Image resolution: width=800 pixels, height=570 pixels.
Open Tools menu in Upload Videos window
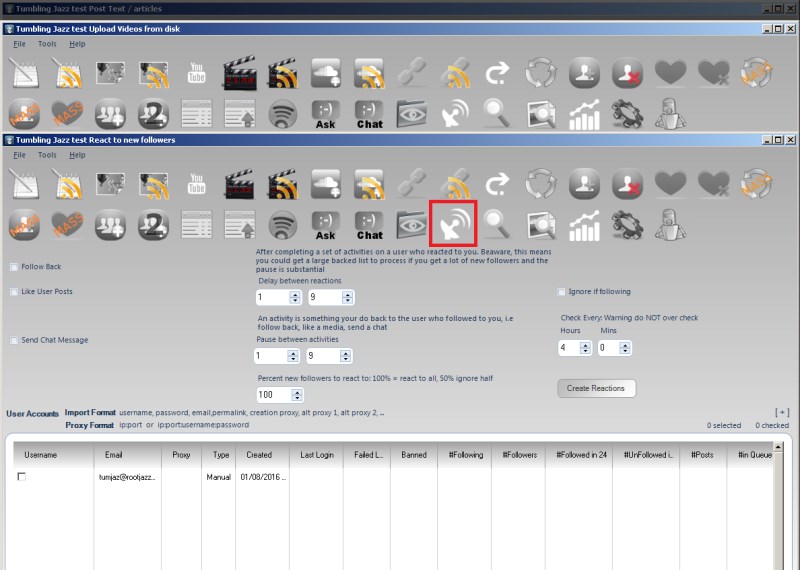click(x=47, y=44)
